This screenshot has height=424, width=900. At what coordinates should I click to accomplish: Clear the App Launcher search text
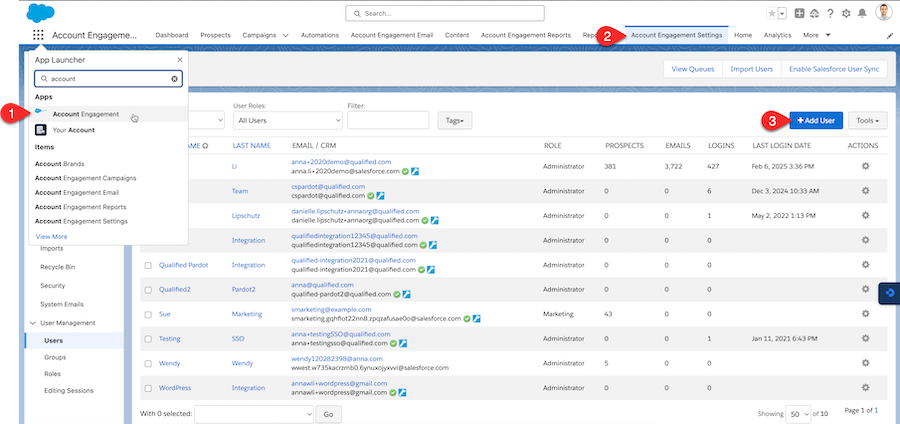tap(174, 79)
